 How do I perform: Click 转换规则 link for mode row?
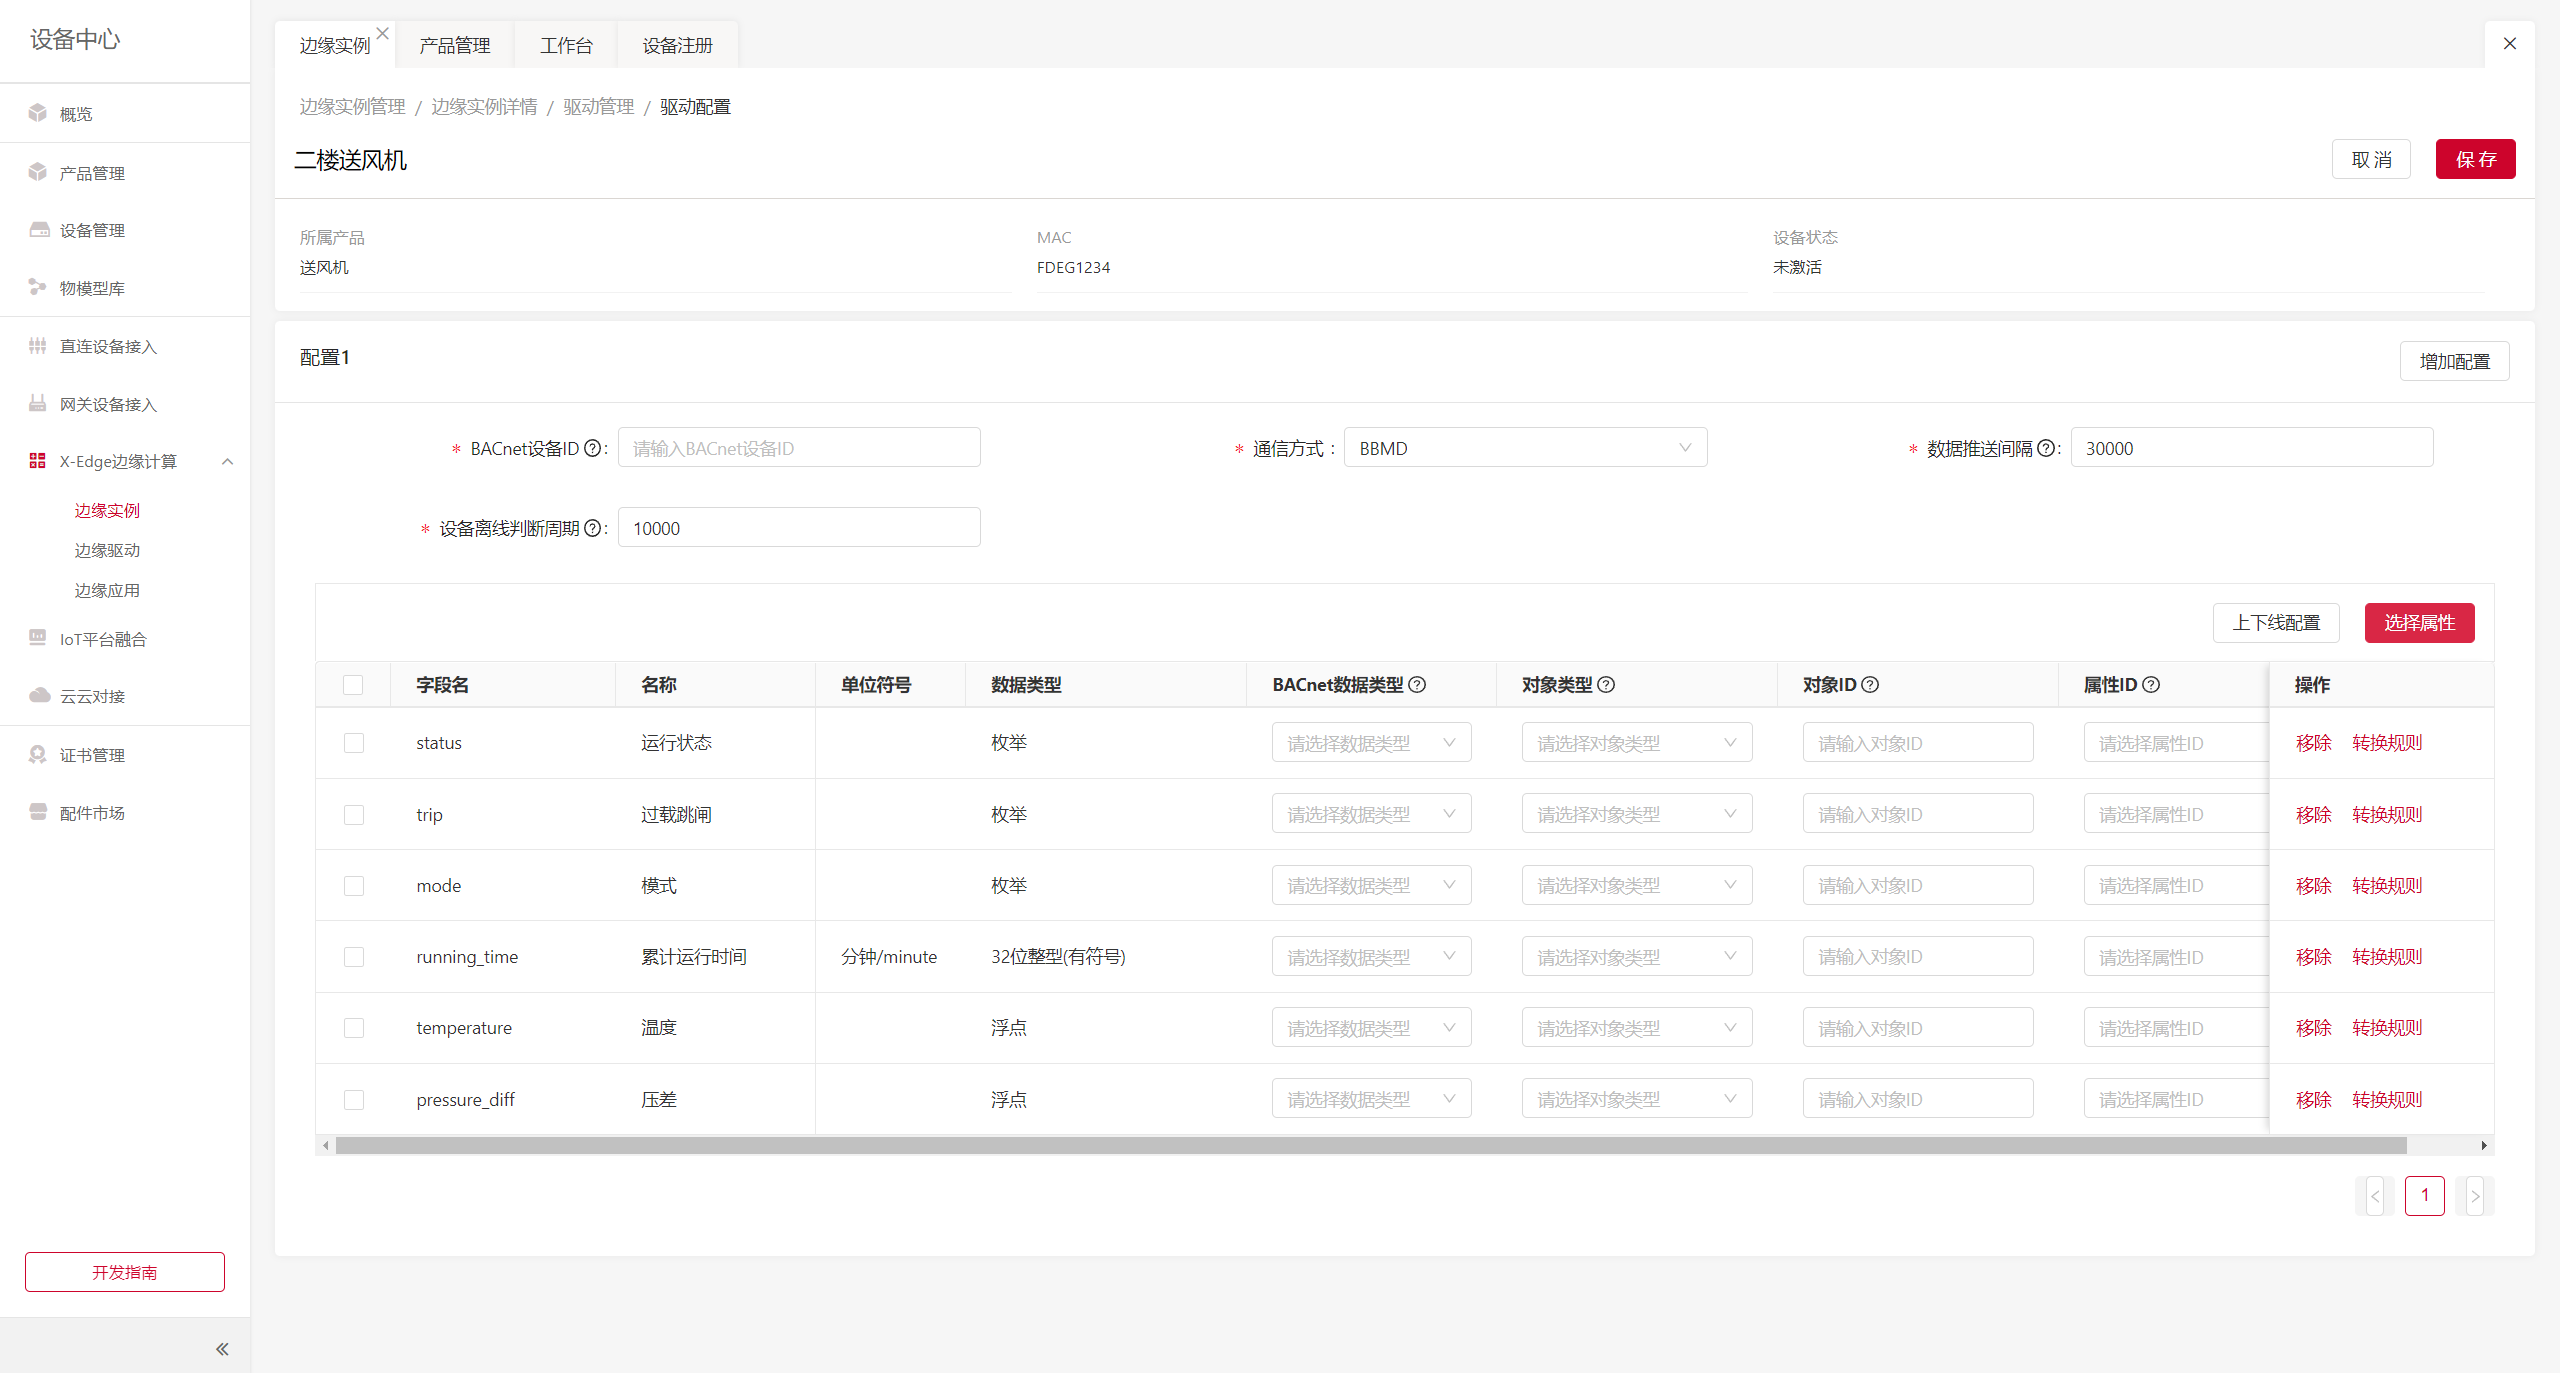[x=2386, y=886]
